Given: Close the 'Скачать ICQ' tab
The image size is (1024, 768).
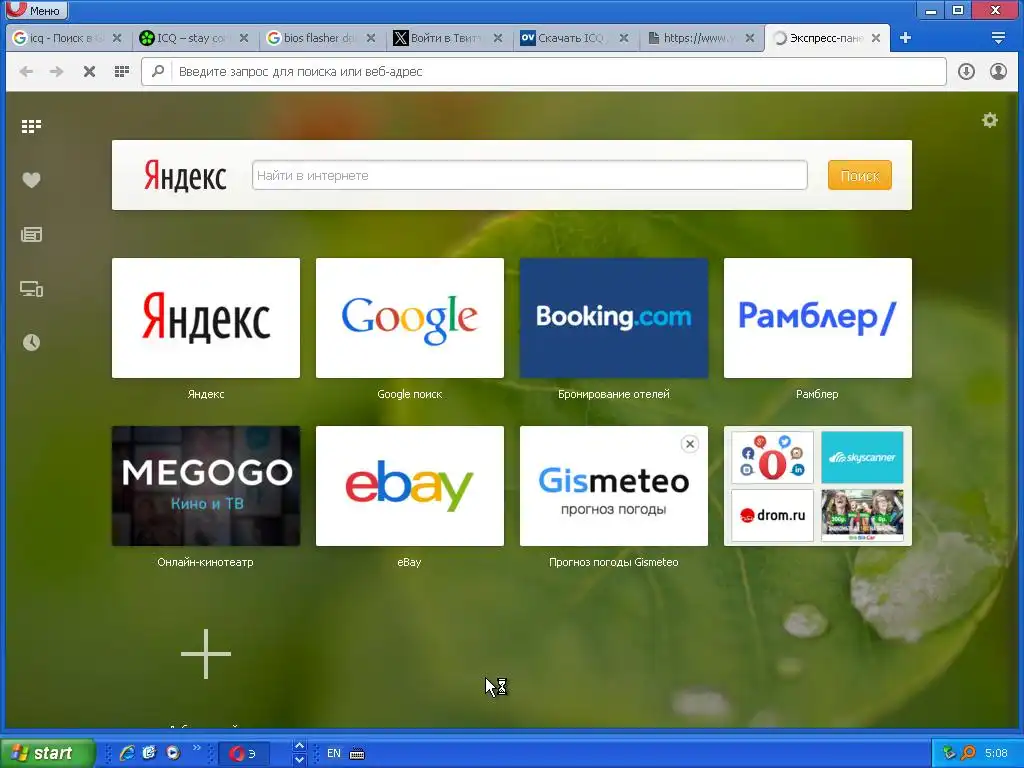Looking at the screenshot, I should [x=624, y=38].
